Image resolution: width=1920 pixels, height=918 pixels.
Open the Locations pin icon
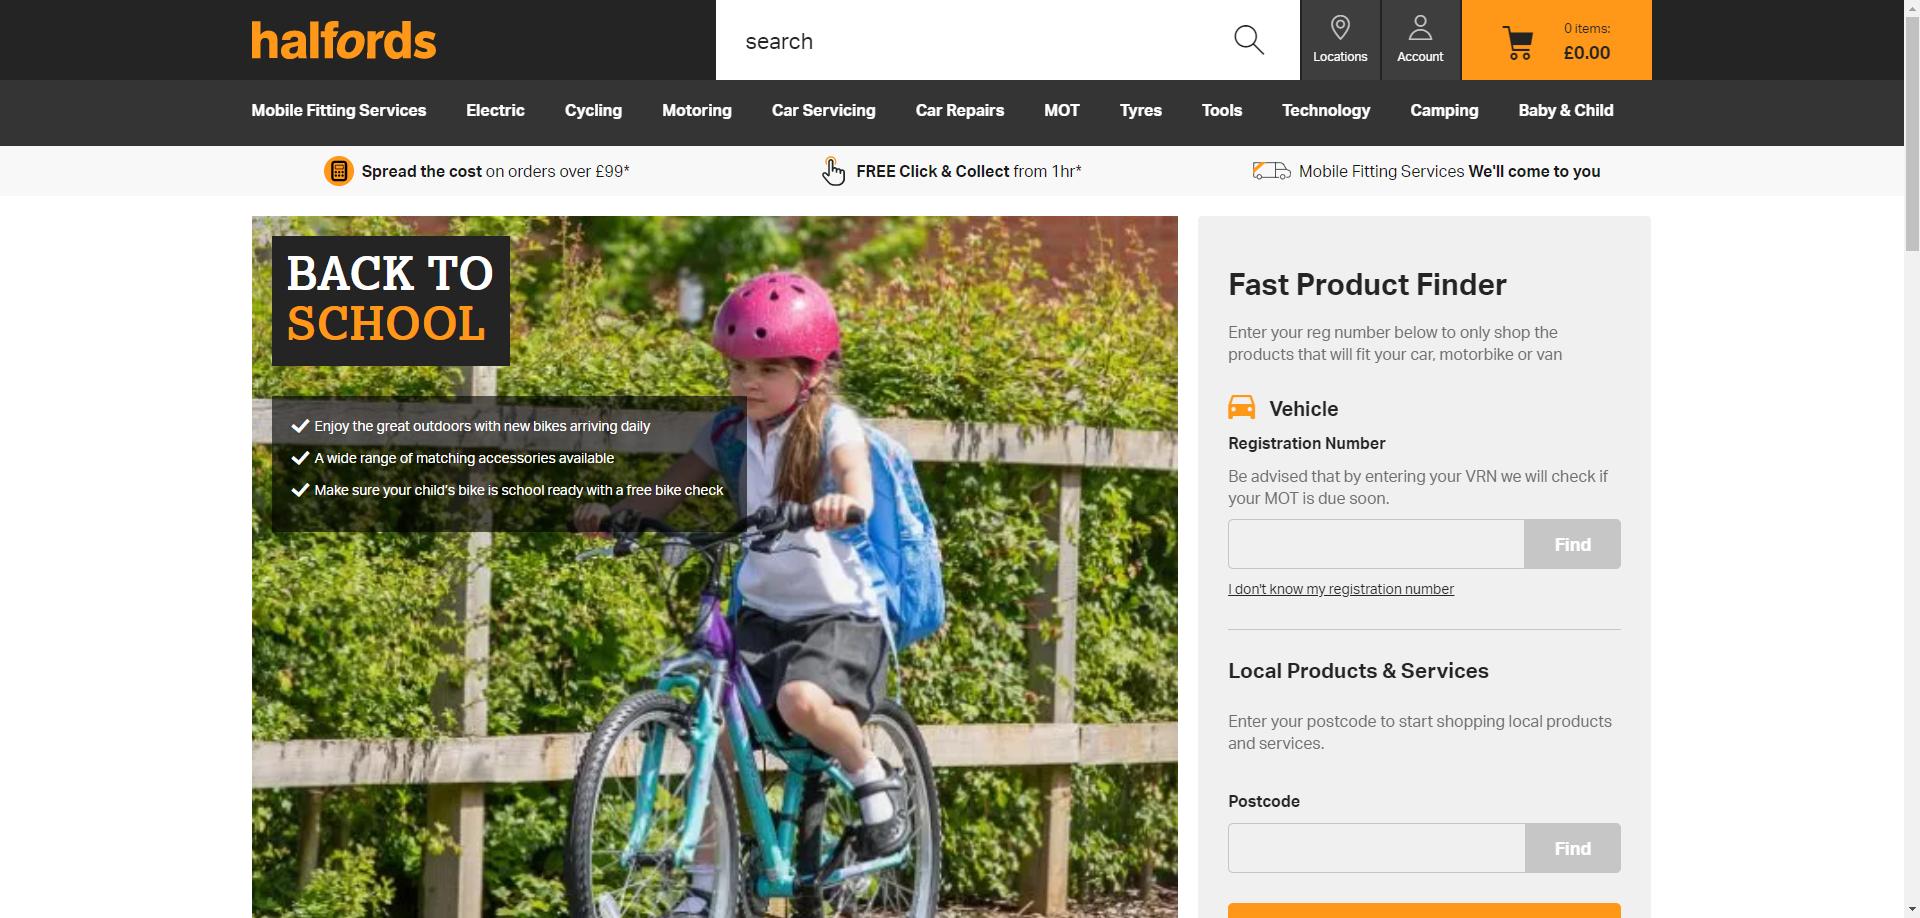pyautogui.click(x=1340, y=28)
